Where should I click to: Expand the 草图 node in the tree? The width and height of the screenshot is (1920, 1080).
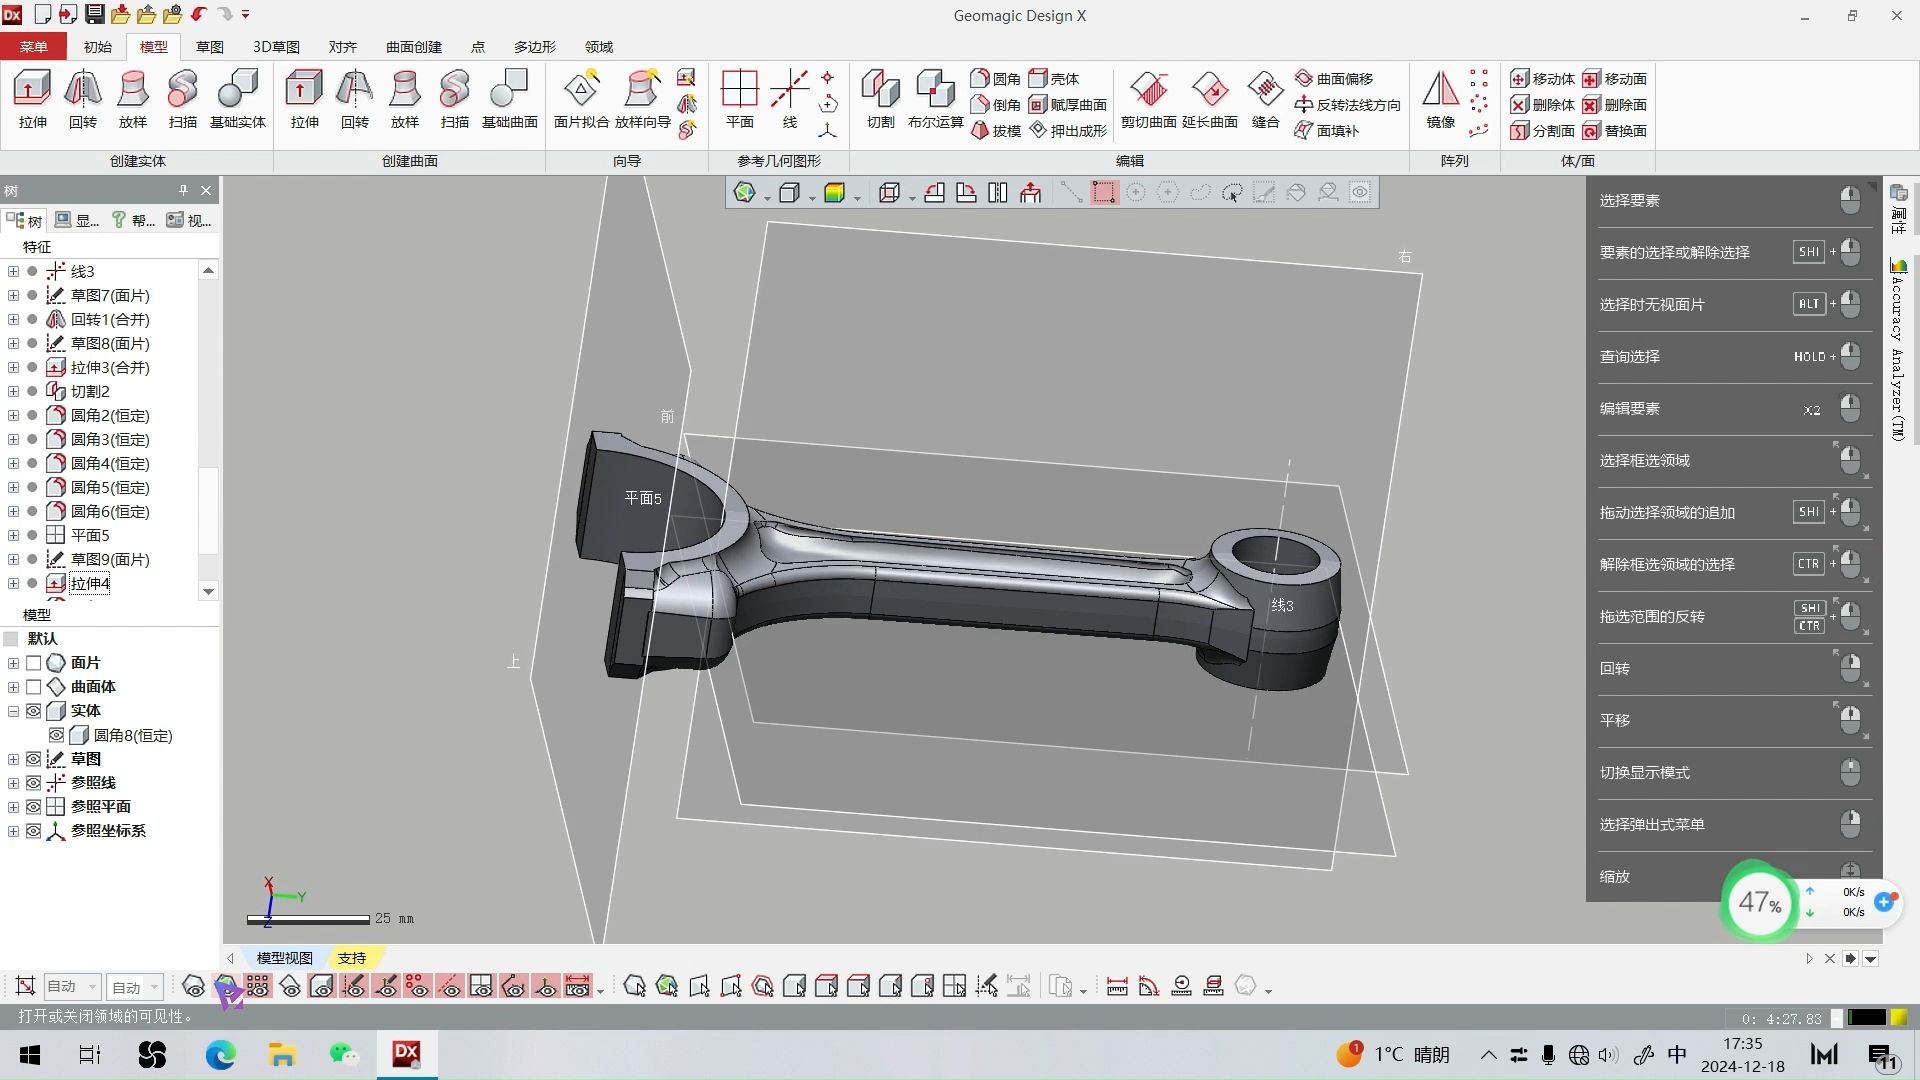(13, 758)
